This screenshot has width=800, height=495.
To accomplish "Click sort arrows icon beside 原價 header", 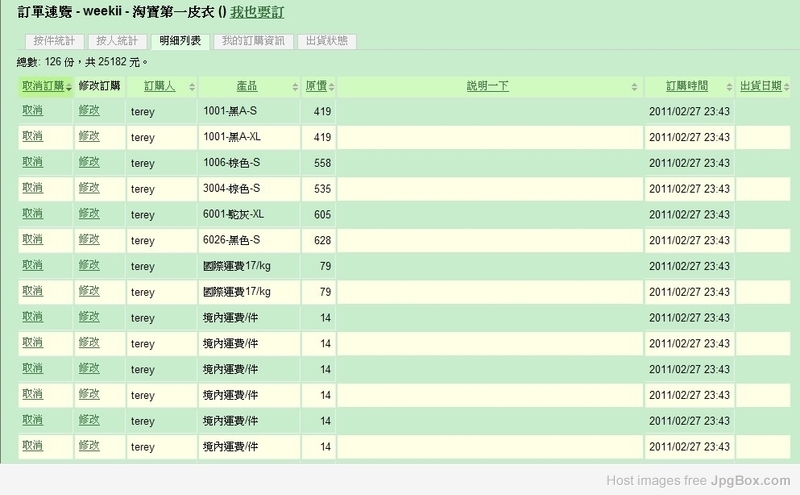I will click(x=331, y=87).
